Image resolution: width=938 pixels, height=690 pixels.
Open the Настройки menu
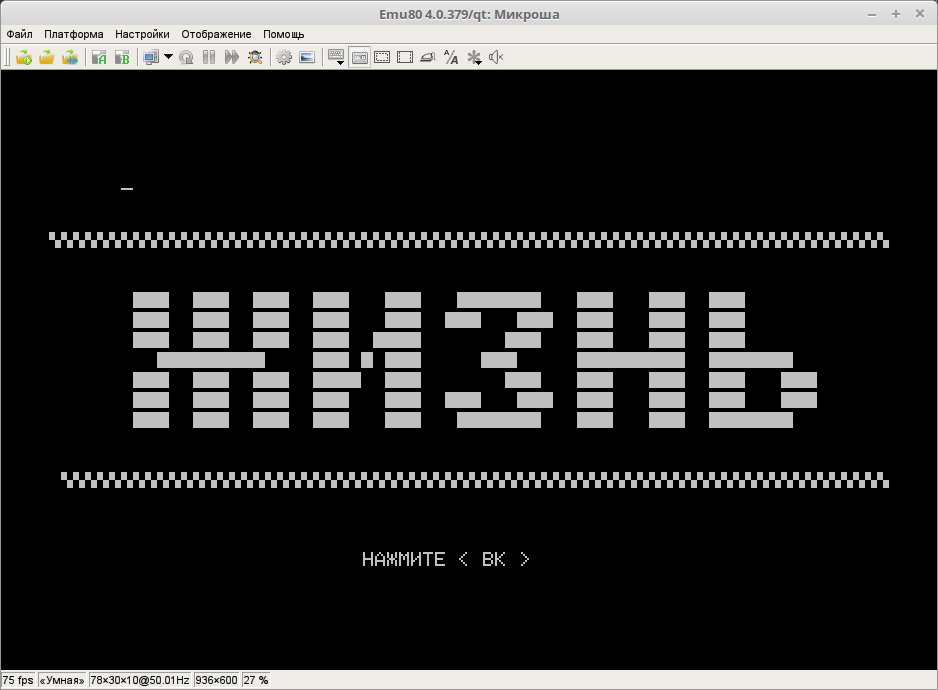(142, 34)
